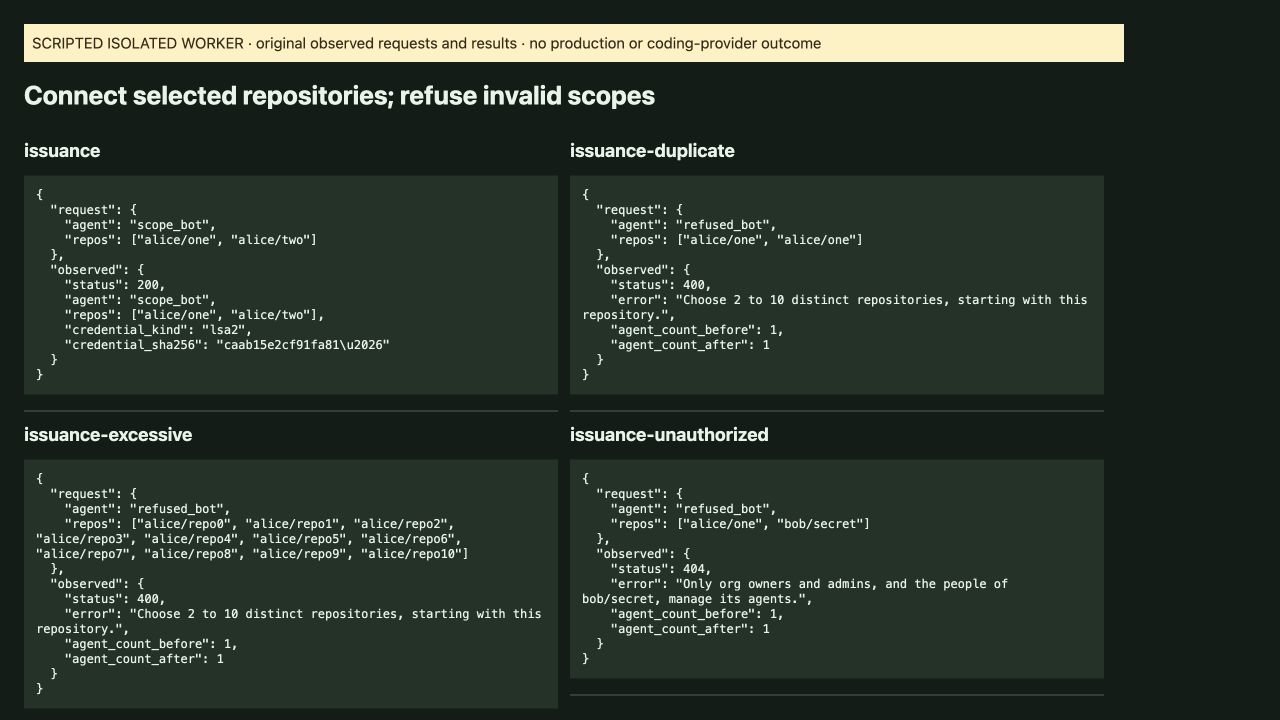
Task: Click '"agent_count_after": 1' in issuance-excessive
Action: click(x=144, y=659)
